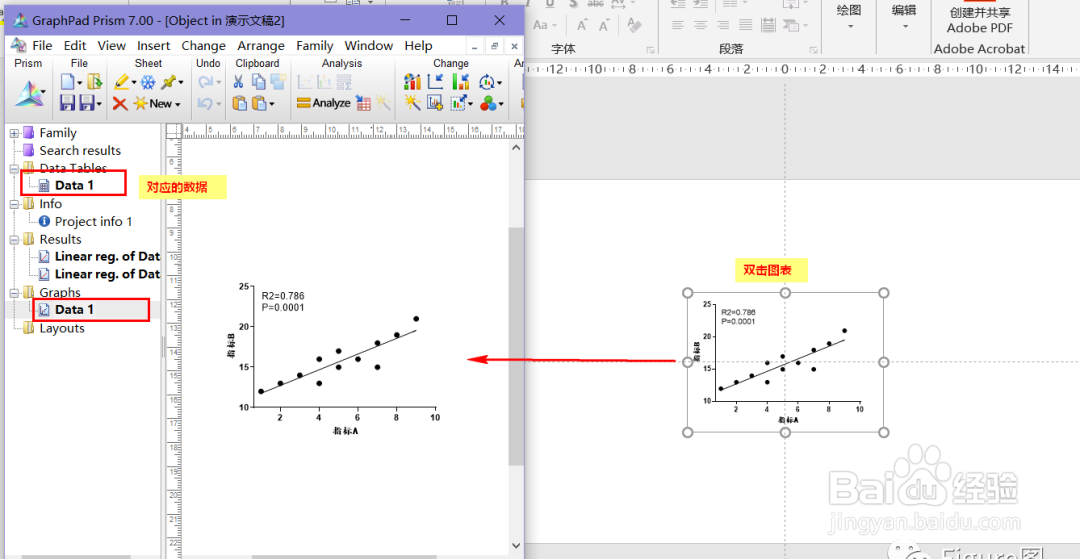Image resolution: width=1080 pixels, height=559 pixels.
Task: Open the Paste options dropdown arrow
Action: (271, 104)
